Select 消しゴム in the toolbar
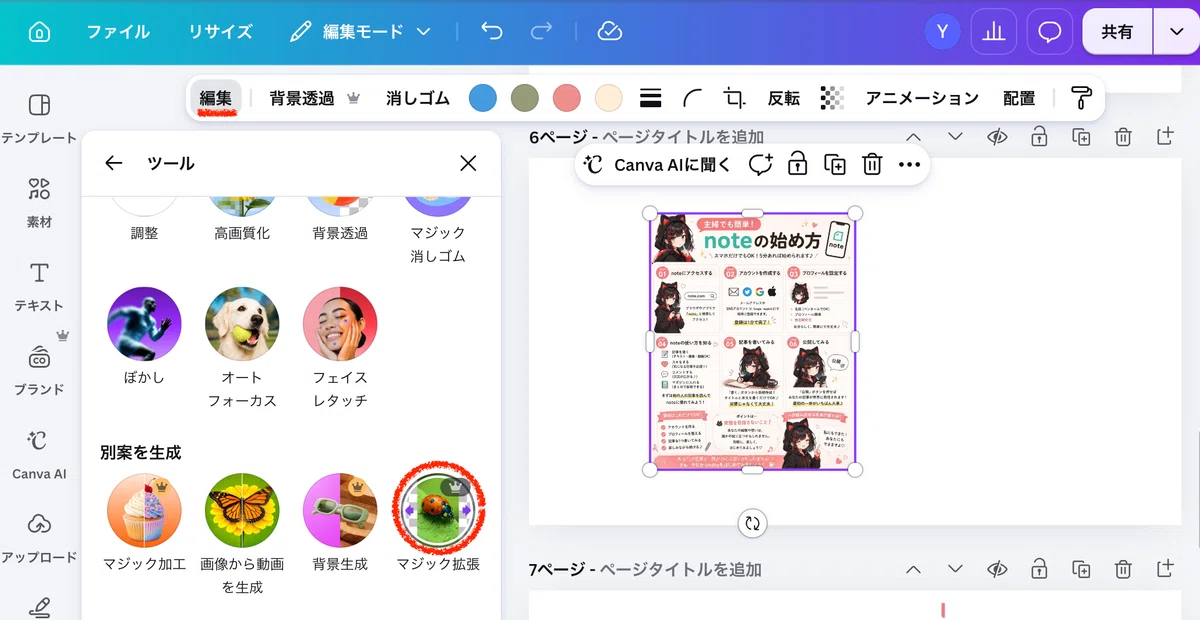This screenshot has width=1200, height=620. pos(418,98)
